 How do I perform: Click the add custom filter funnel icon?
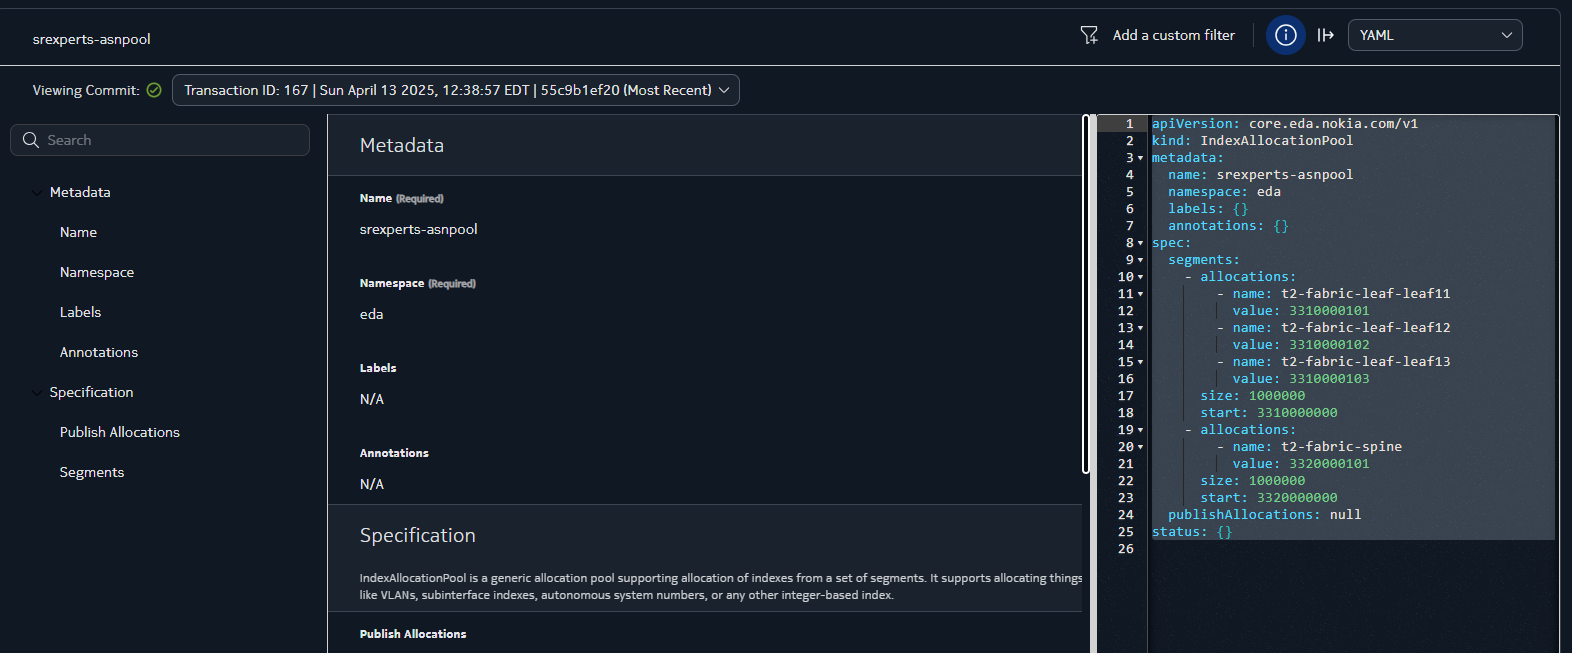[x=1089, y=35]
